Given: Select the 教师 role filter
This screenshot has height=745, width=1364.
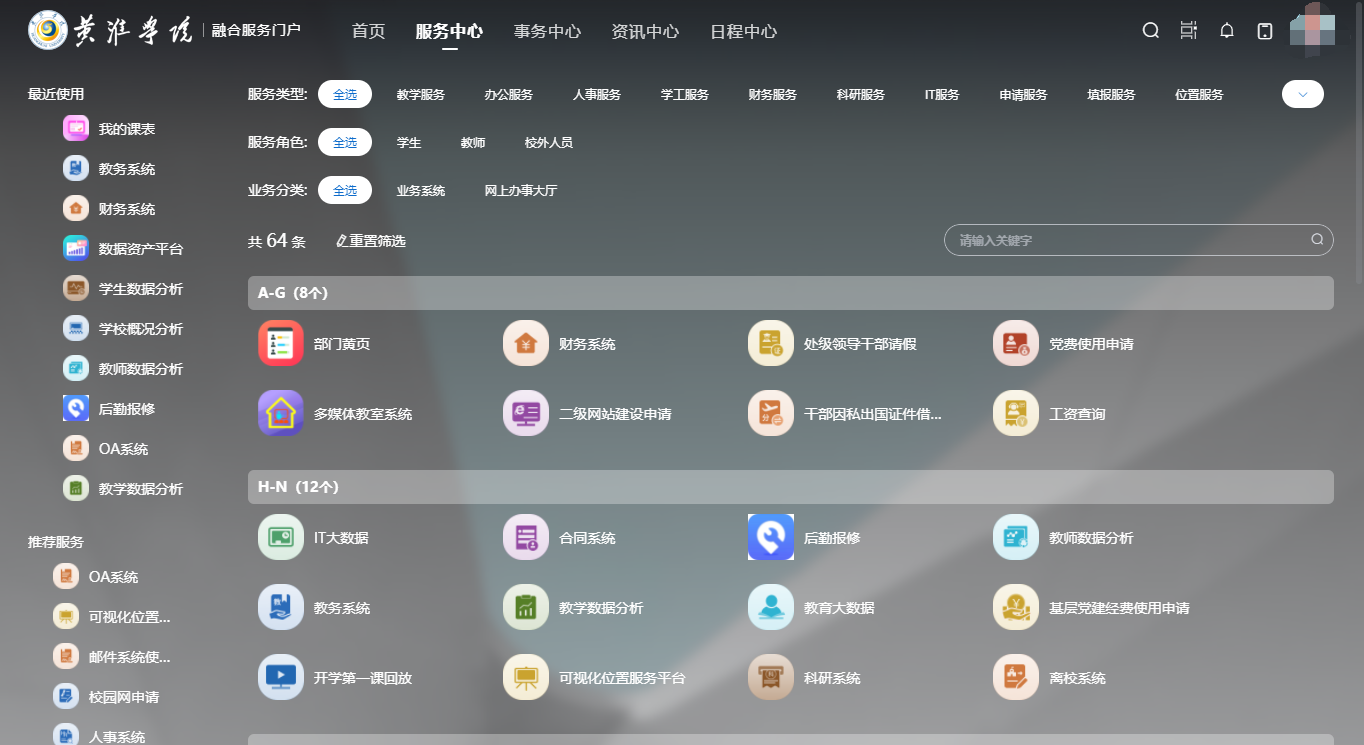Looking at the screenshot, I should point(473,142).
